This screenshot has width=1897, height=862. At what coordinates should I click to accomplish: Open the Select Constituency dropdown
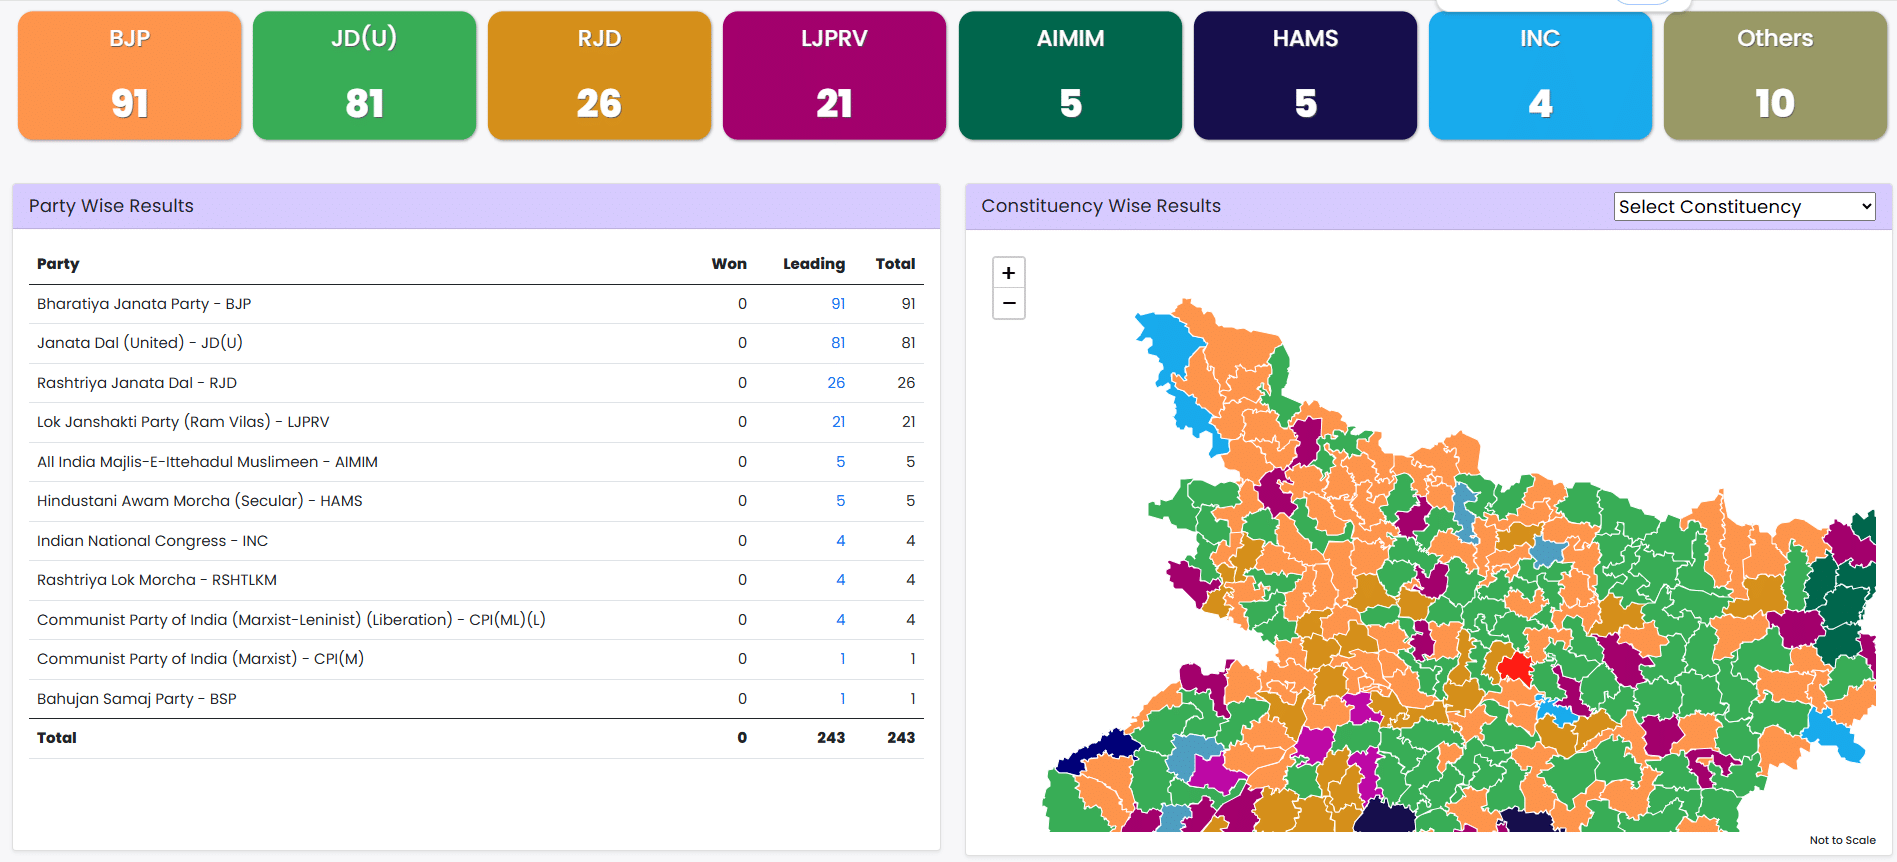click(x=1743, y=207)
